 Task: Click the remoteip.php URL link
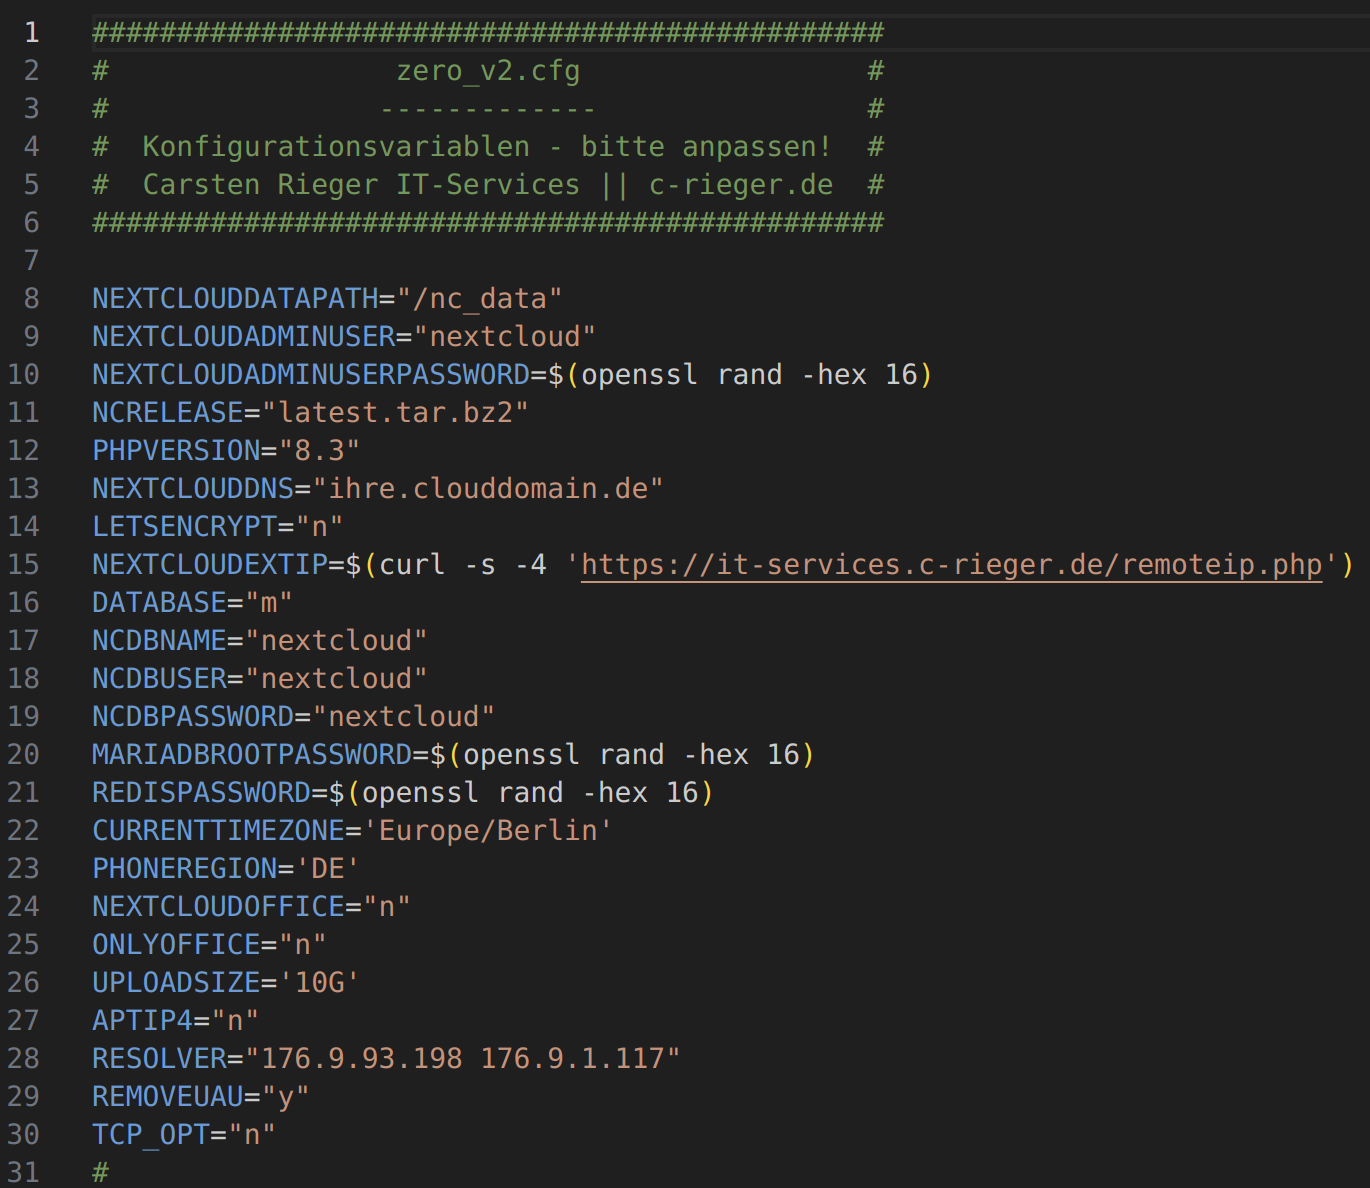(950, 565)
